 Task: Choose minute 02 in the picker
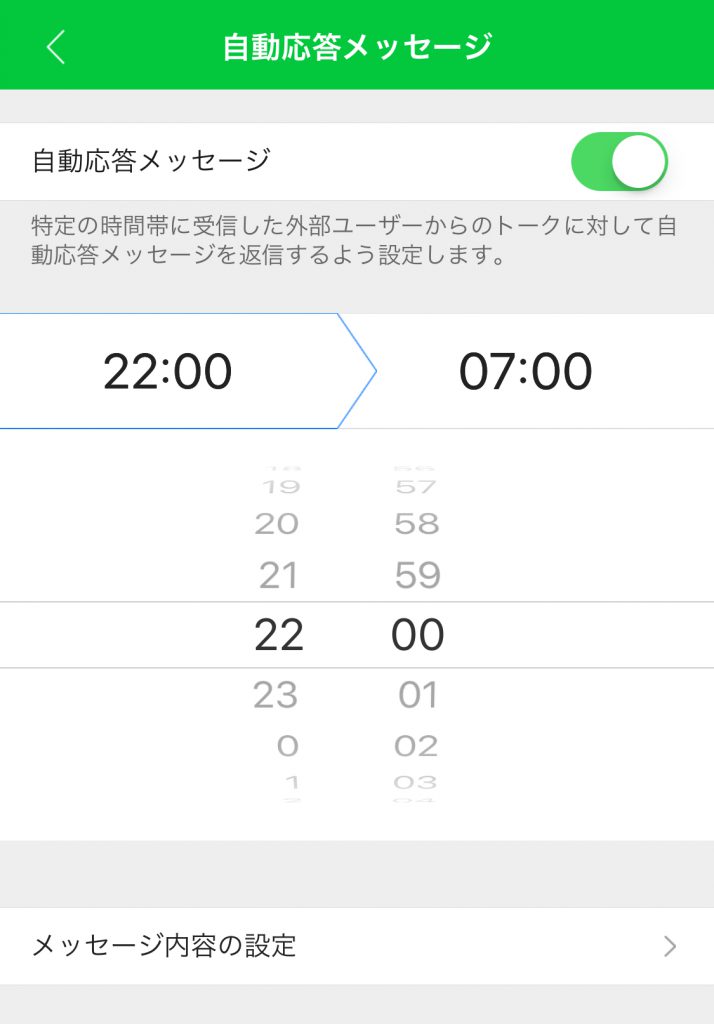[416, 745]
